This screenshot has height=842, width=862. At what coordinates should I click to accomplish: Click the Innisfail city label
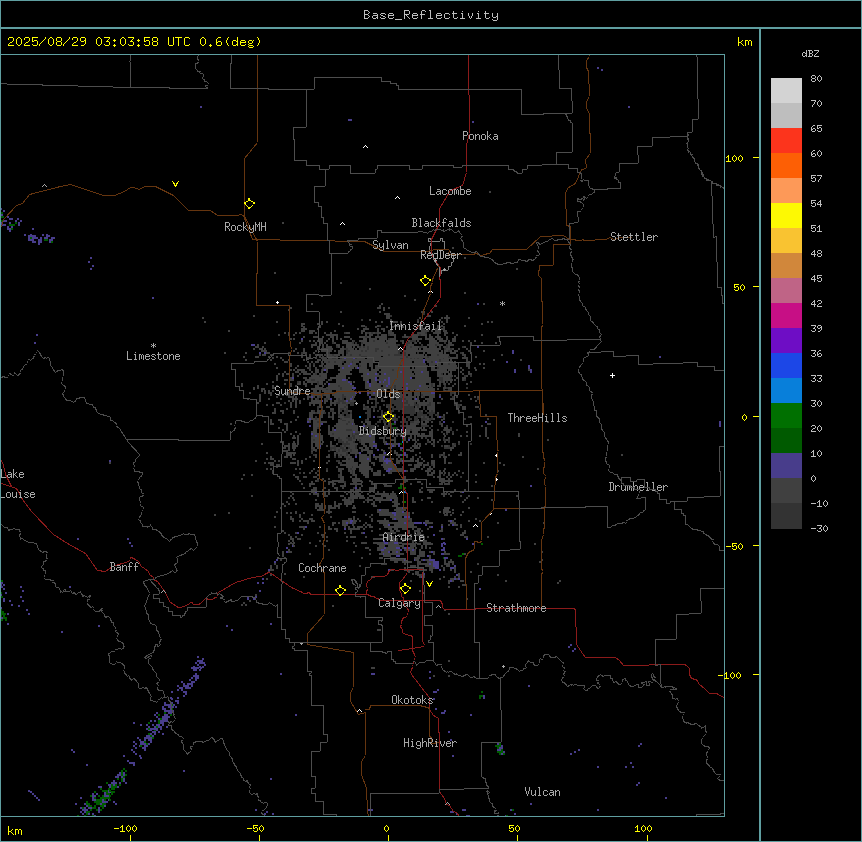416,326
